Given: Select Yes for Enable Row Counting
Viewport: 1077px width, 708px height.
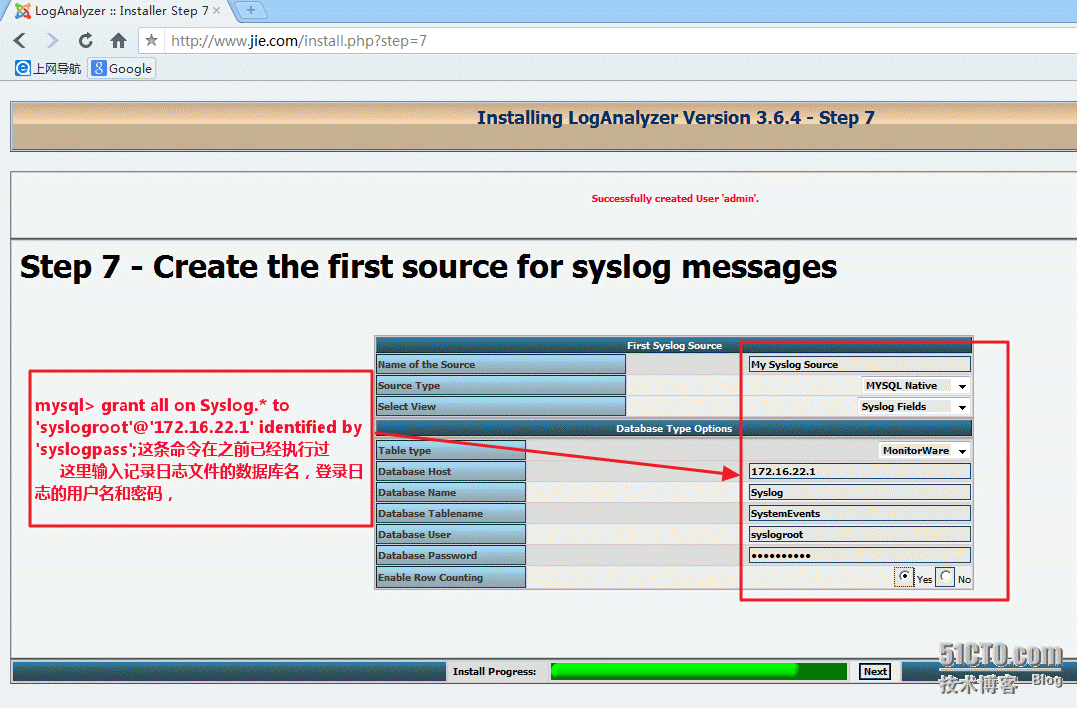Looking at the screenshot, I should coord(904,577).
